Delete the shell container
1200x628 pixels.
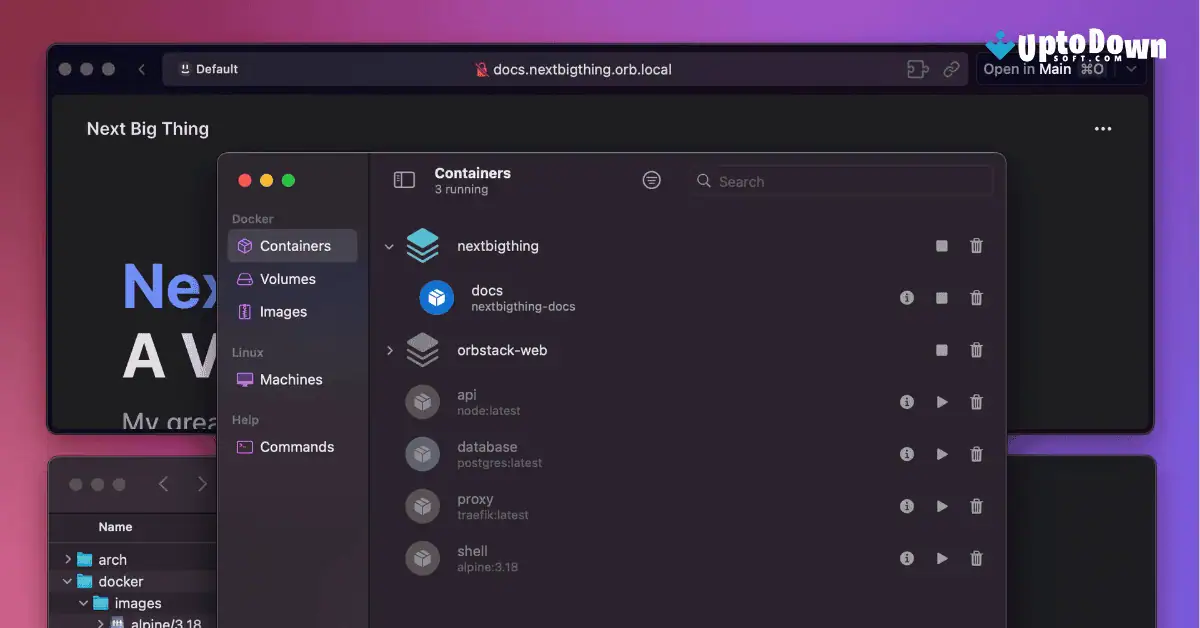tap(976, 558)
